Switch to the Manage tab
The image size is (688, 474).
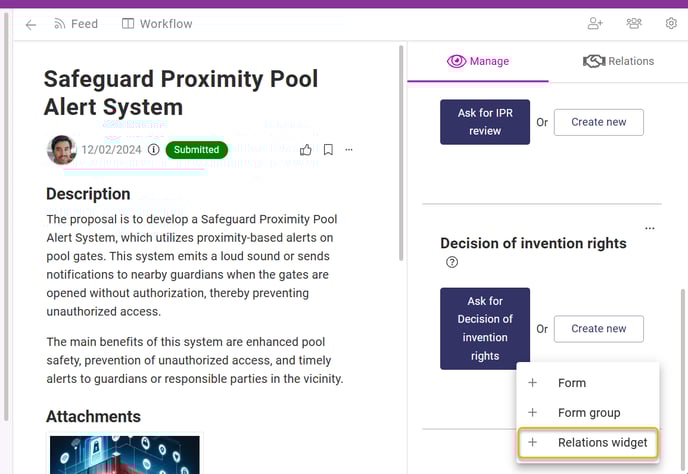click(478, 61)
